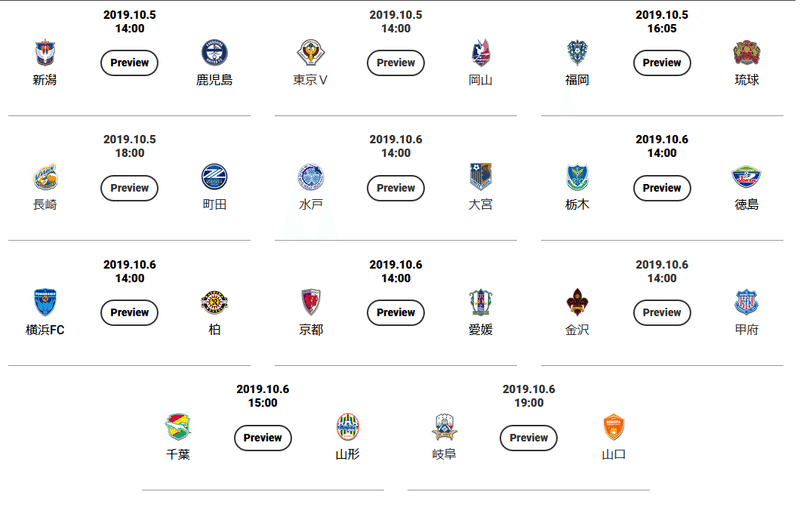View Preview of 水戸 vs 大宮
Screen dimensions: 800x507
point(395,188)
